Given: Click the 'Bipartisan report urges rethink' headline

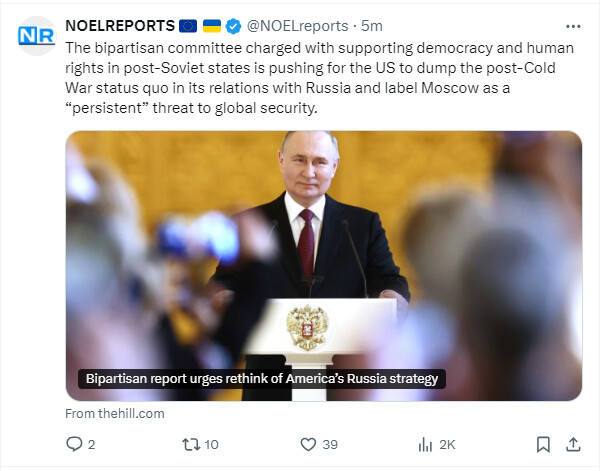Looking at the screenshot, I should (x=261, y=379).
